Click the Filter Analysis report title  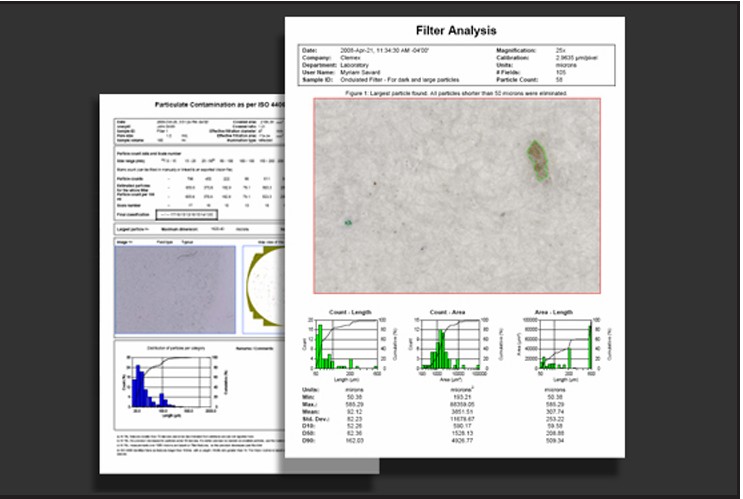coord(456,31)
